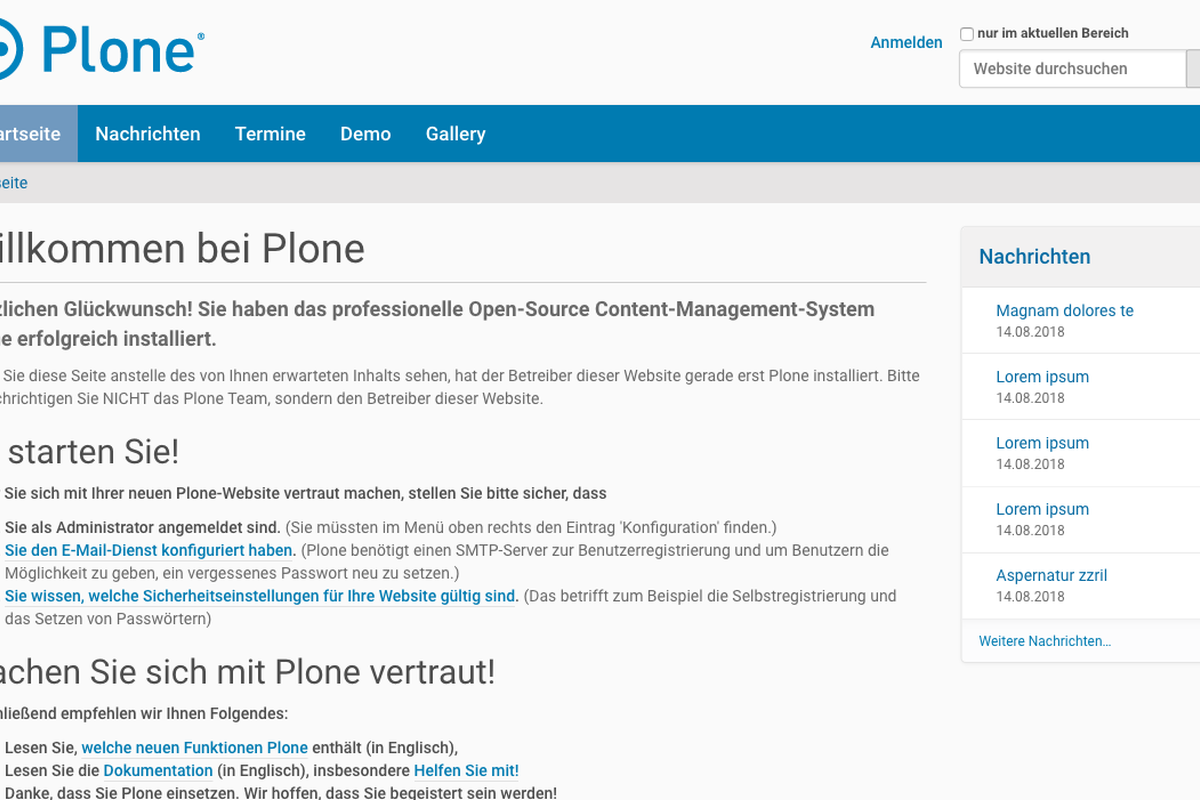Click the Website durchsuchen search field

1071,69
